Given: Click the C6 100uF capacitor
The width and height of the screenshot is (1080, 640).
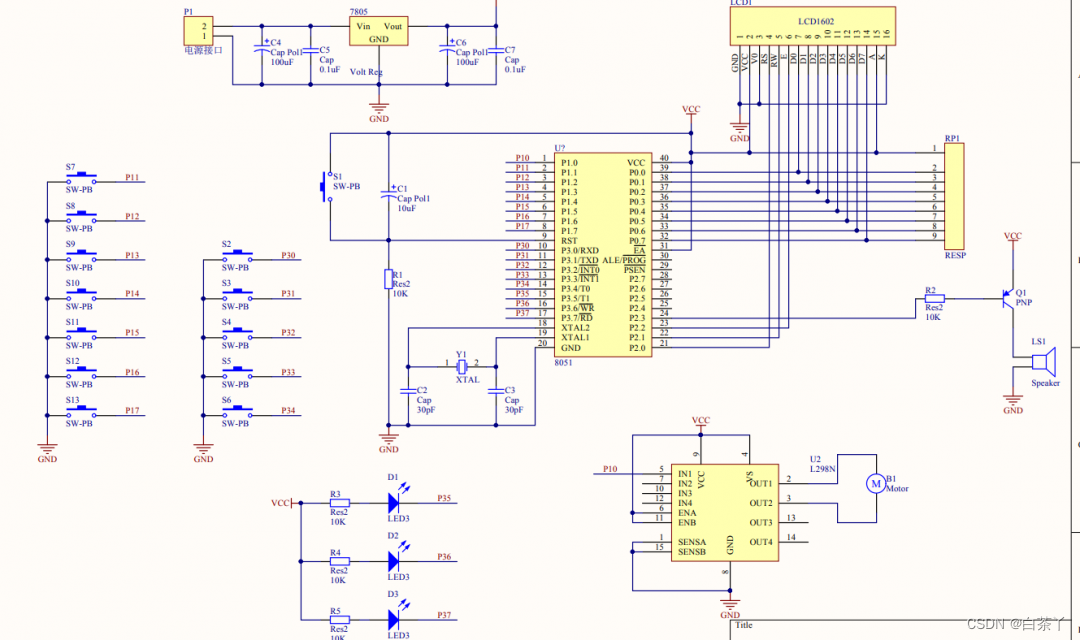Looking at the screenshot, I should point(447,49).
